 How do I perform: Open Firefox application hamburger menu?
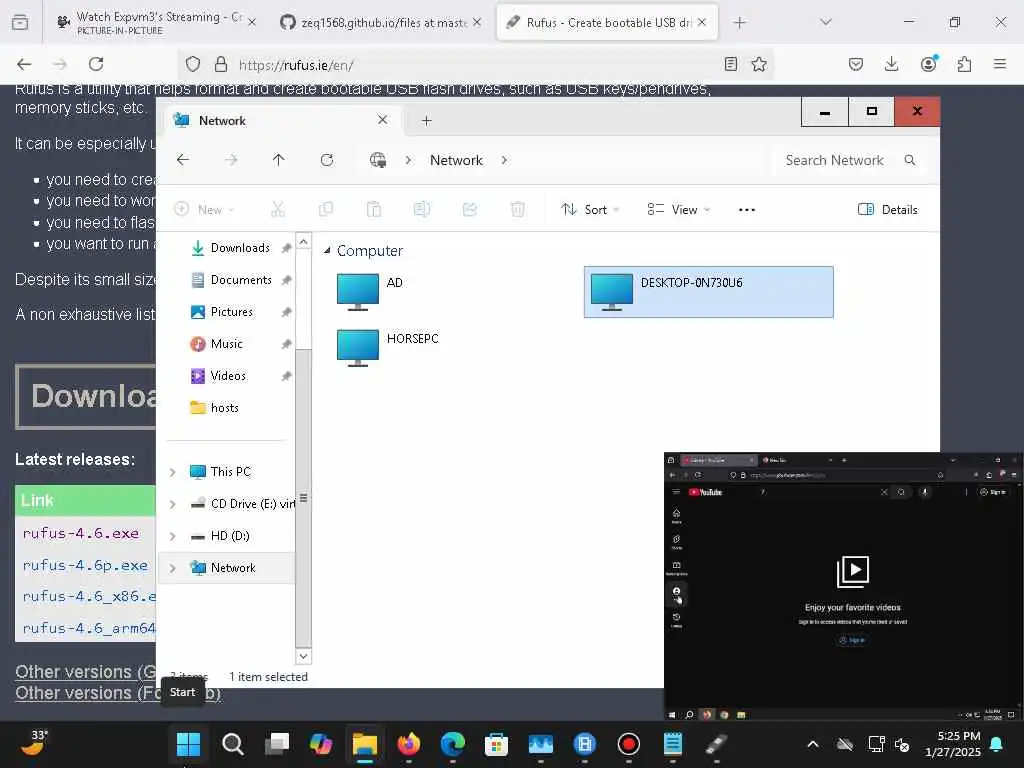[x=1000, y=64]
